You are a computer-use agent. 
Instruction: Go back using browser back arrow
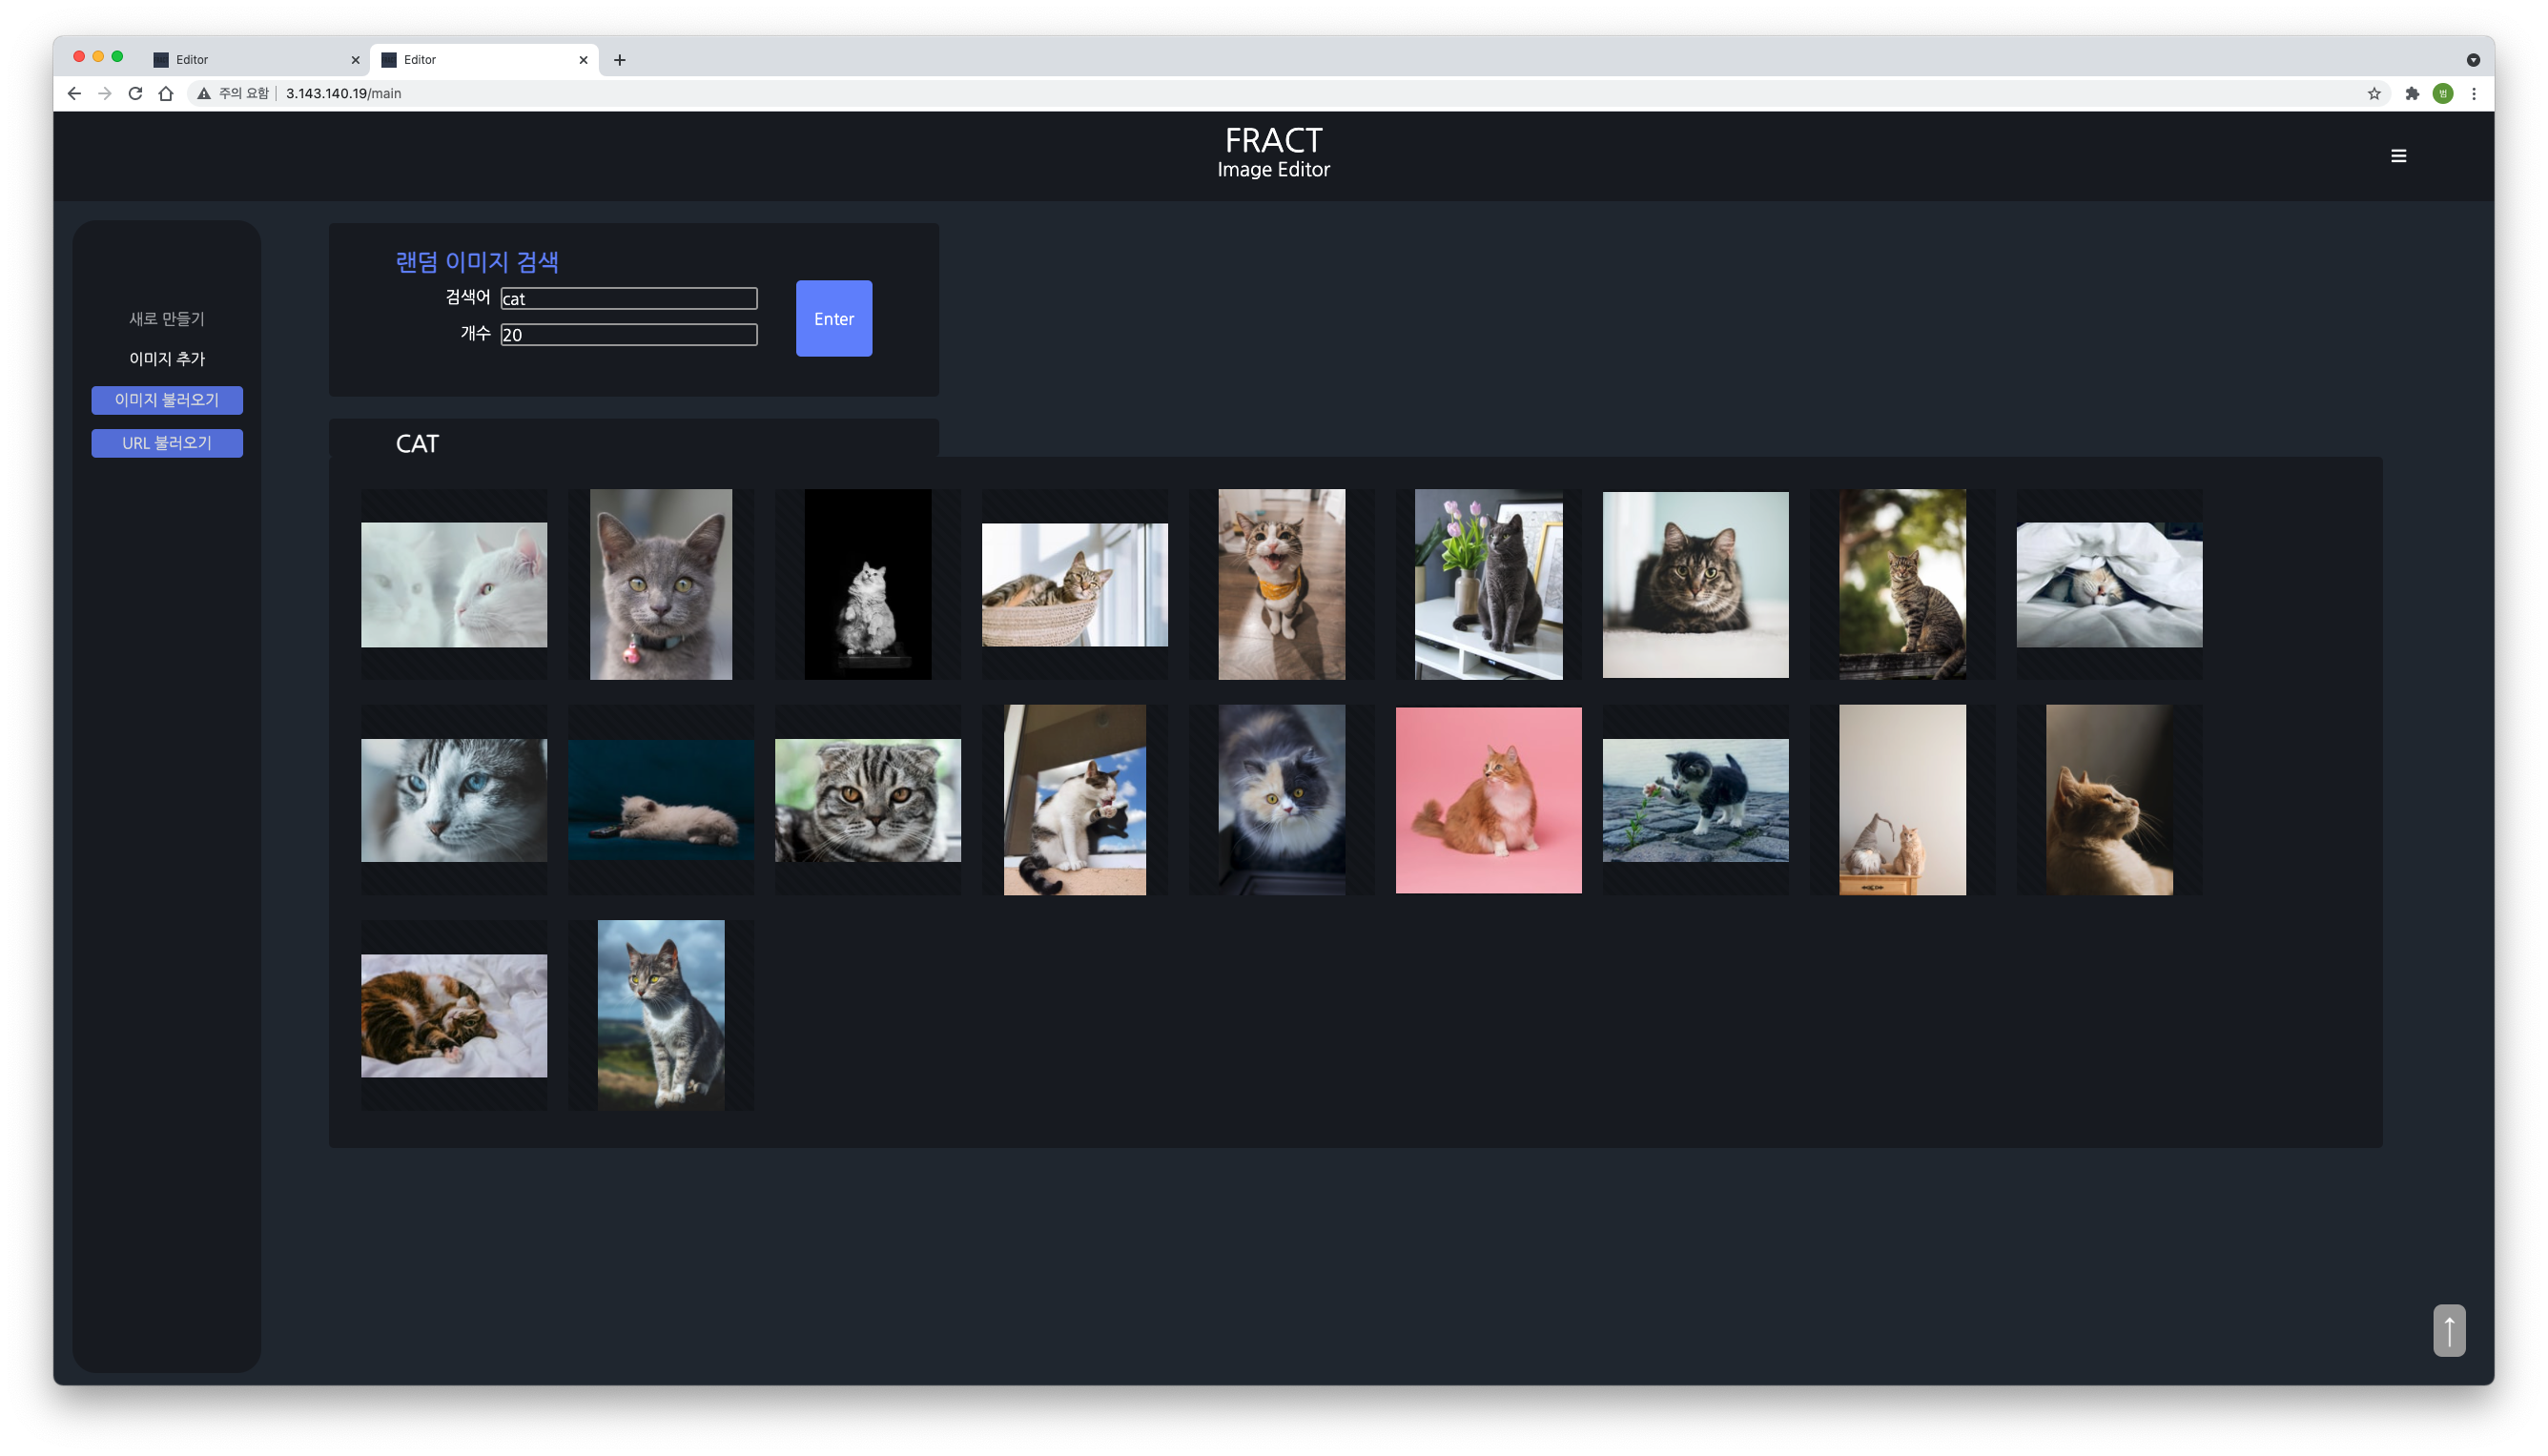[x=74, y=93]
